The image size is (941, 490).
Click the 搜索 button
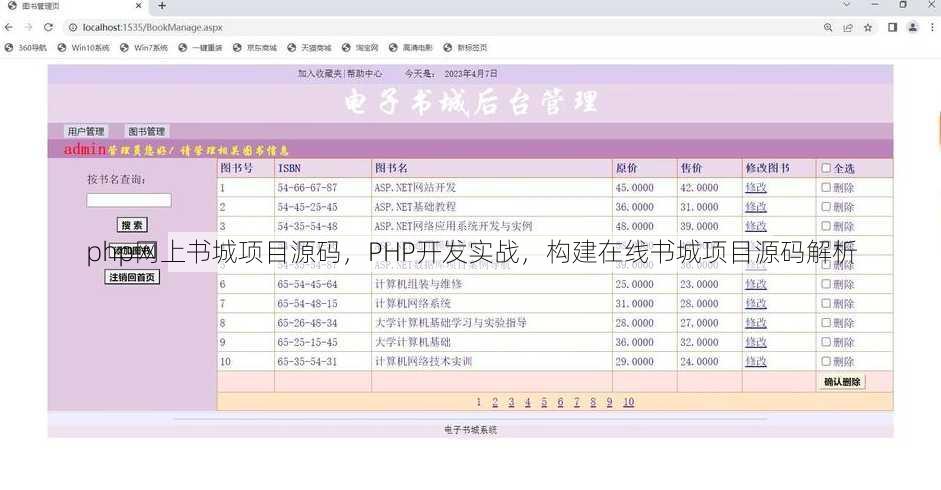point(132,225)
